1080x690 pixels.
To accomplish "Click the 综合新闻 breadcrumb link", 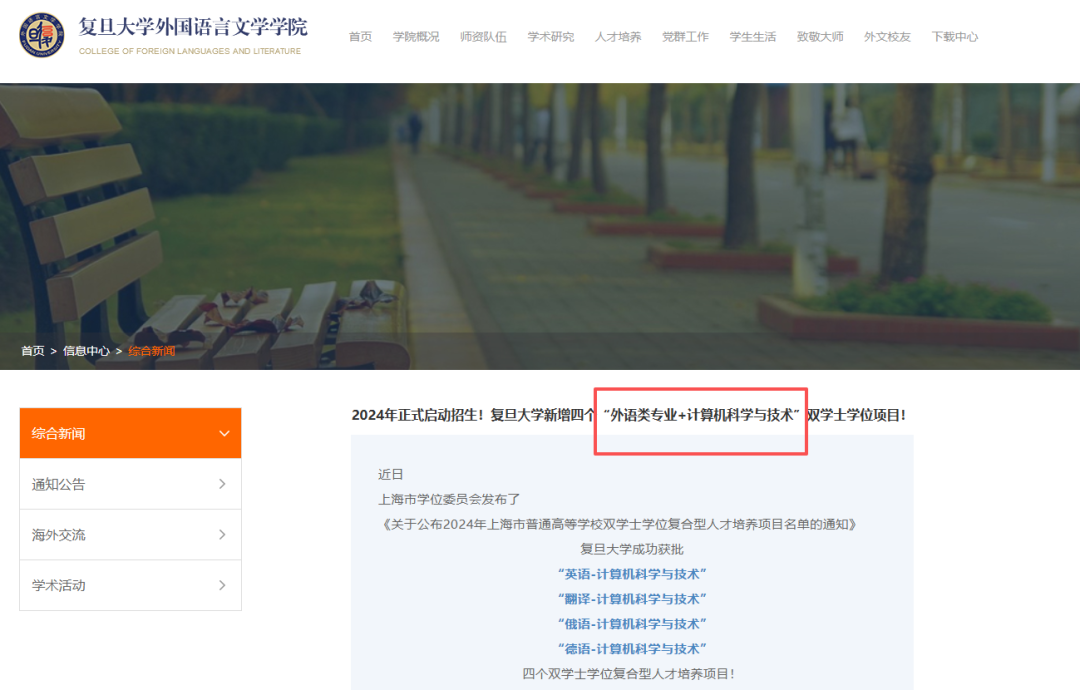I will pos(152,351).
